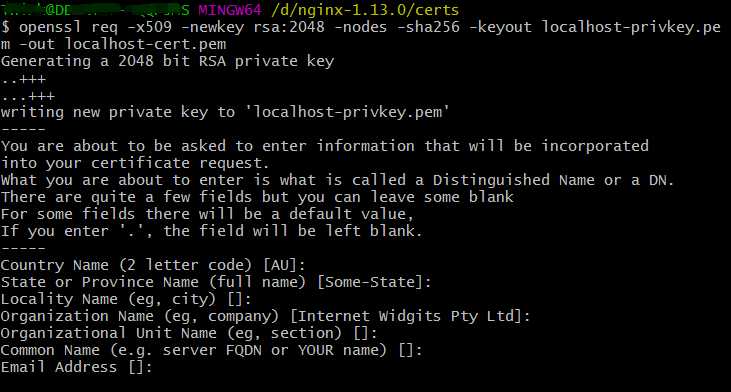Click the 'For some fields there will be' line
The height and width of the screenshot is (392, 731).
[x=207, y=214]
